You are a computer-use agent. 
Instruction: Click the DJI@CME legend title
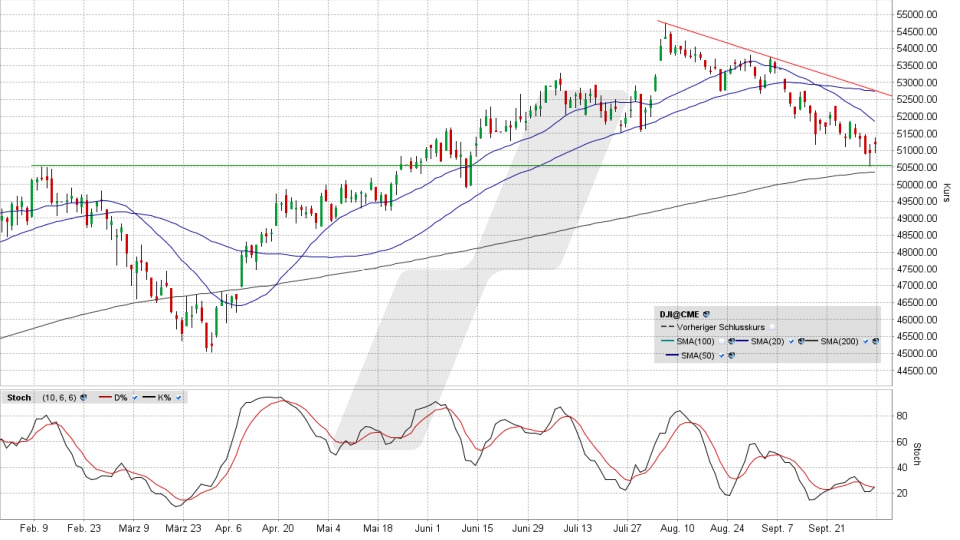680,314
